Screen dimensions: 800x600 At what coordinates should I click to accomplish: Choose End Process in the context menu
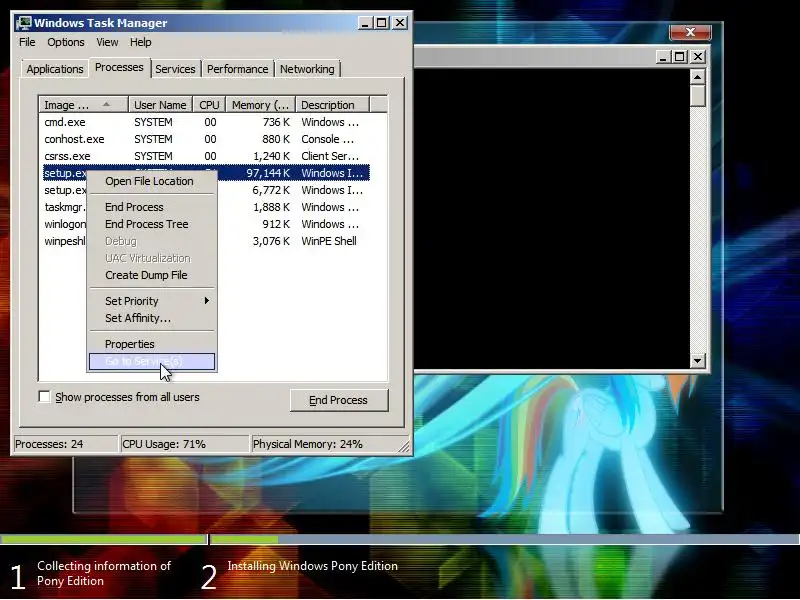134,207
